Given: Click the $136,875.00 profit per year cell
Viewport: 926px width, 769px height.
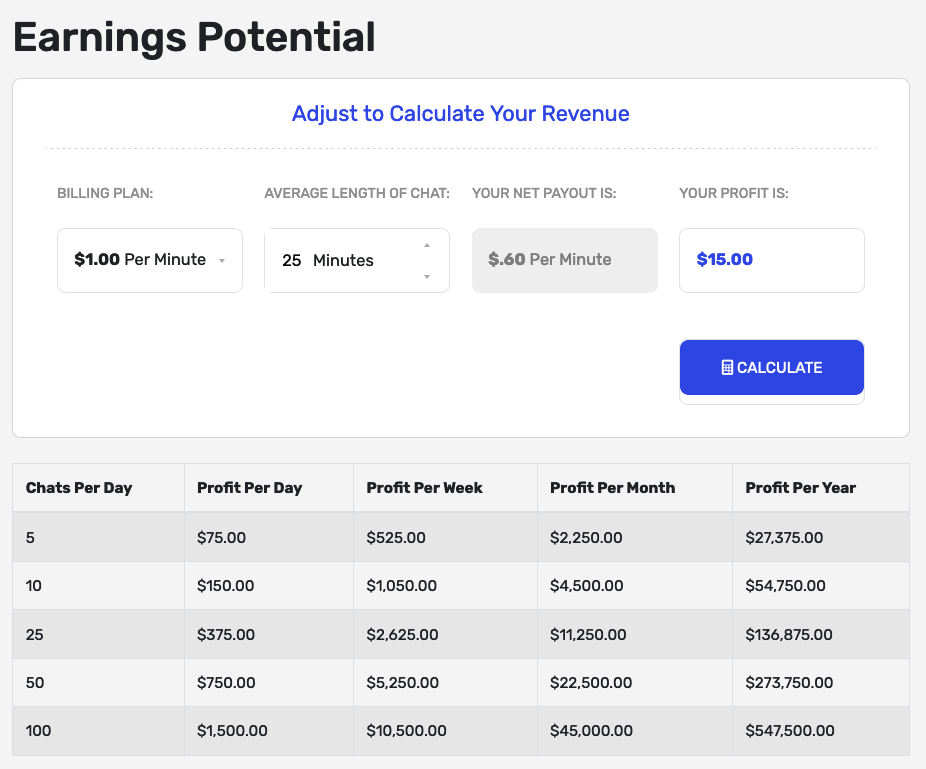Looking at the screenshot, I should coord(821,634).
